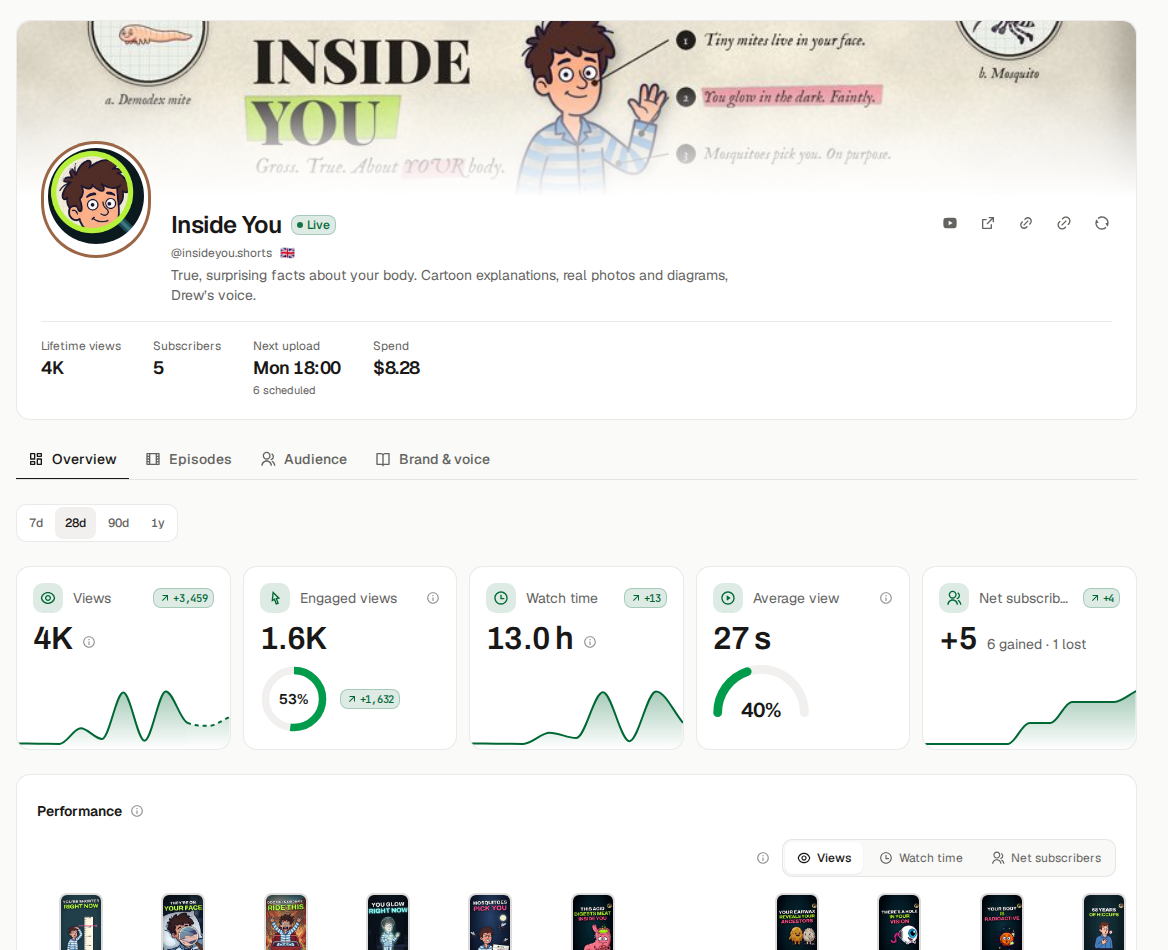This screenshot has height=950, width=1168.
Task: Click the people icon on the Net subscribers card
Action: coord(954,598)
